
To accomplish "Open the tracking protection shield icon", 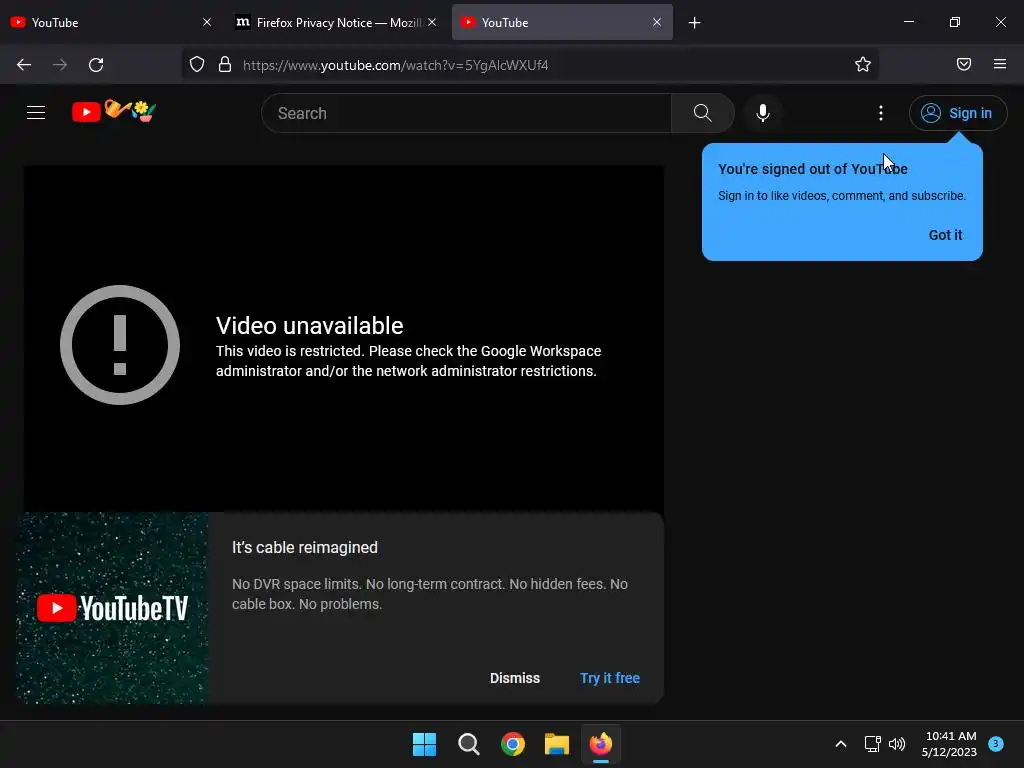I will [197, 65].
